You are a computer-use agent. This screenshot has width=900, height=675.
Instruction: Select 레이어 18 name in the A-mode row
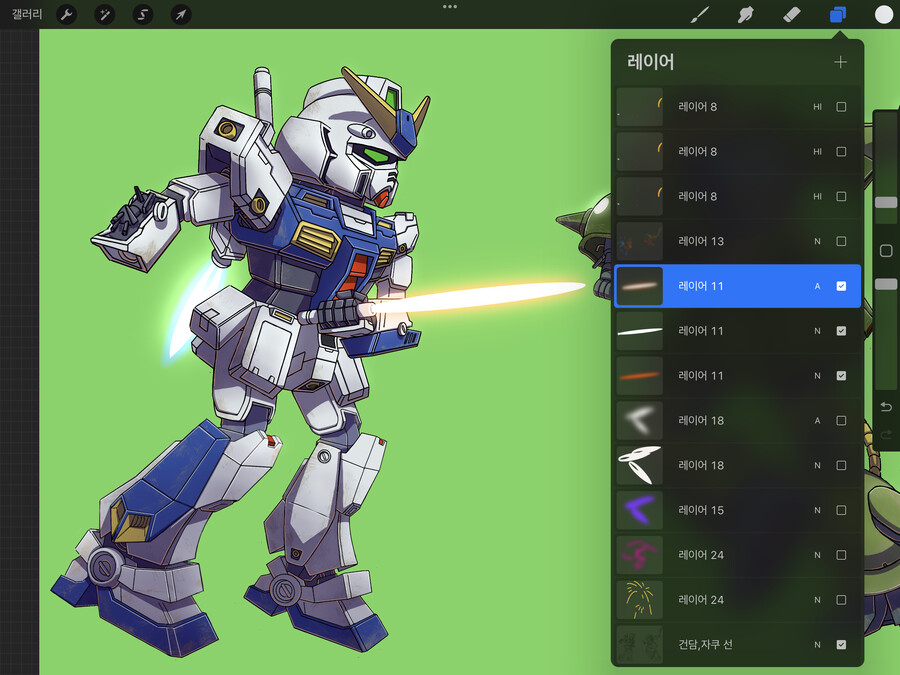pos(701,420)
